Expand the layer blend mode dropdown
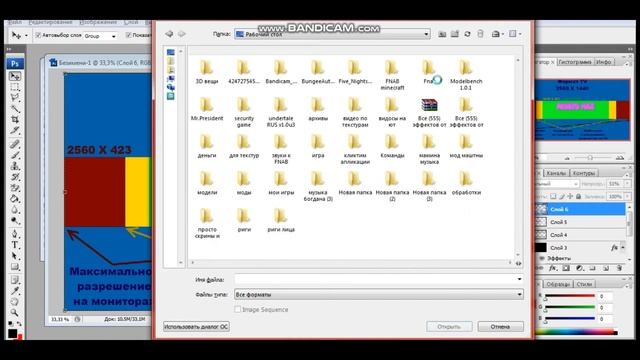The height and width of the screenshot is (360, 640). click(x=576, y=184)
